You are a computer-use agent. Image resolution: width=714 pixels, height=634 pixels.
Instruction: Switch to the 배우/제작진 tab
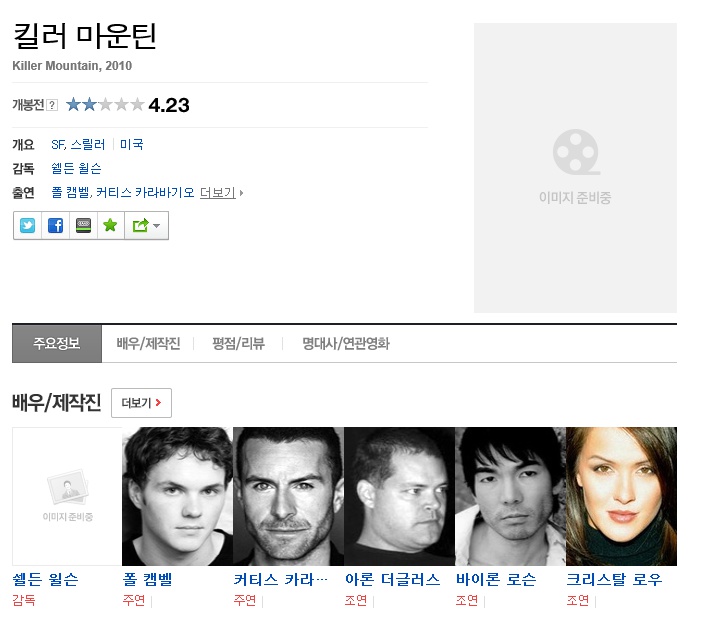pyautogui.click(x=148, y=344)
